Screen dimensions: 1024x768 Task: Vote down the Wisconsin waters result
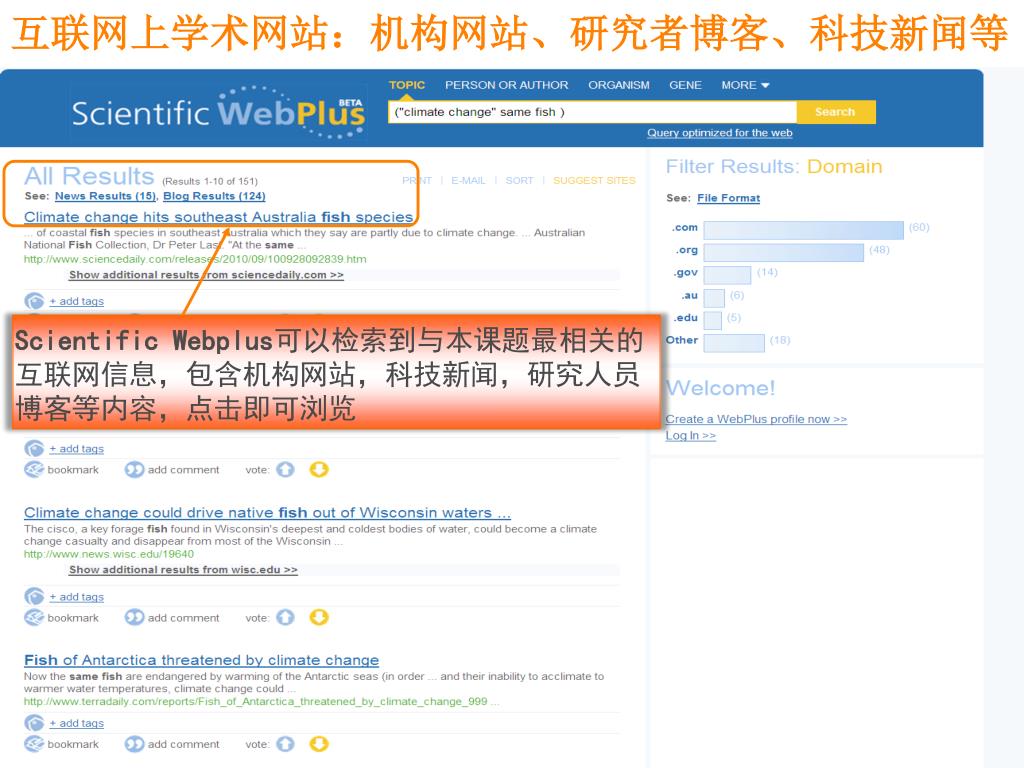click(x=319, y=617)
